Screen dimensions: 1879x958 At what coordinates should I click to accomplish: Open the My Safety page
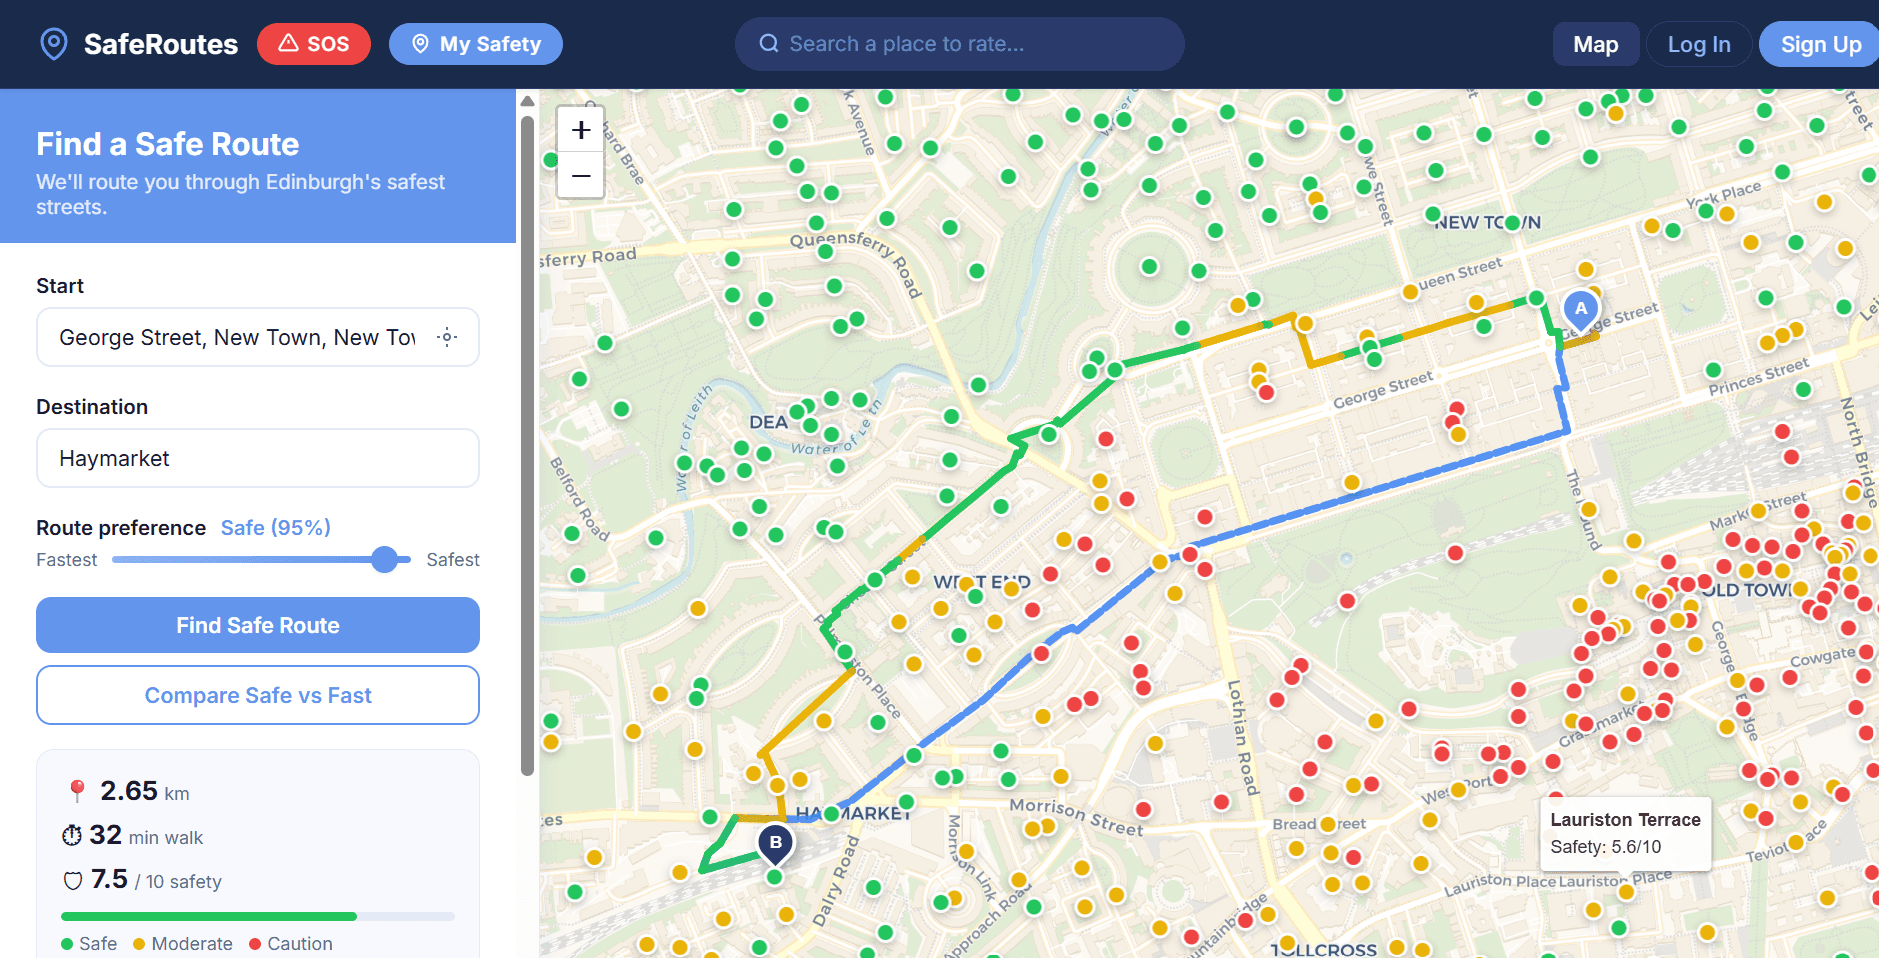pyautogui.click(x=476, y=44)
